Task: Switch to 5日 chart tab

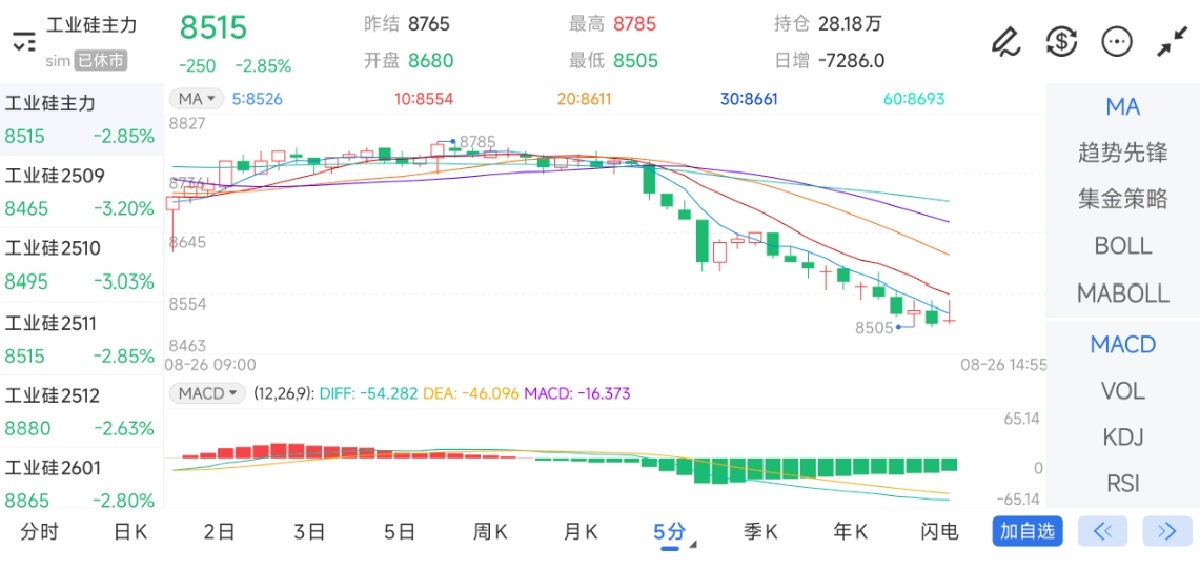Action: [399, 532]
